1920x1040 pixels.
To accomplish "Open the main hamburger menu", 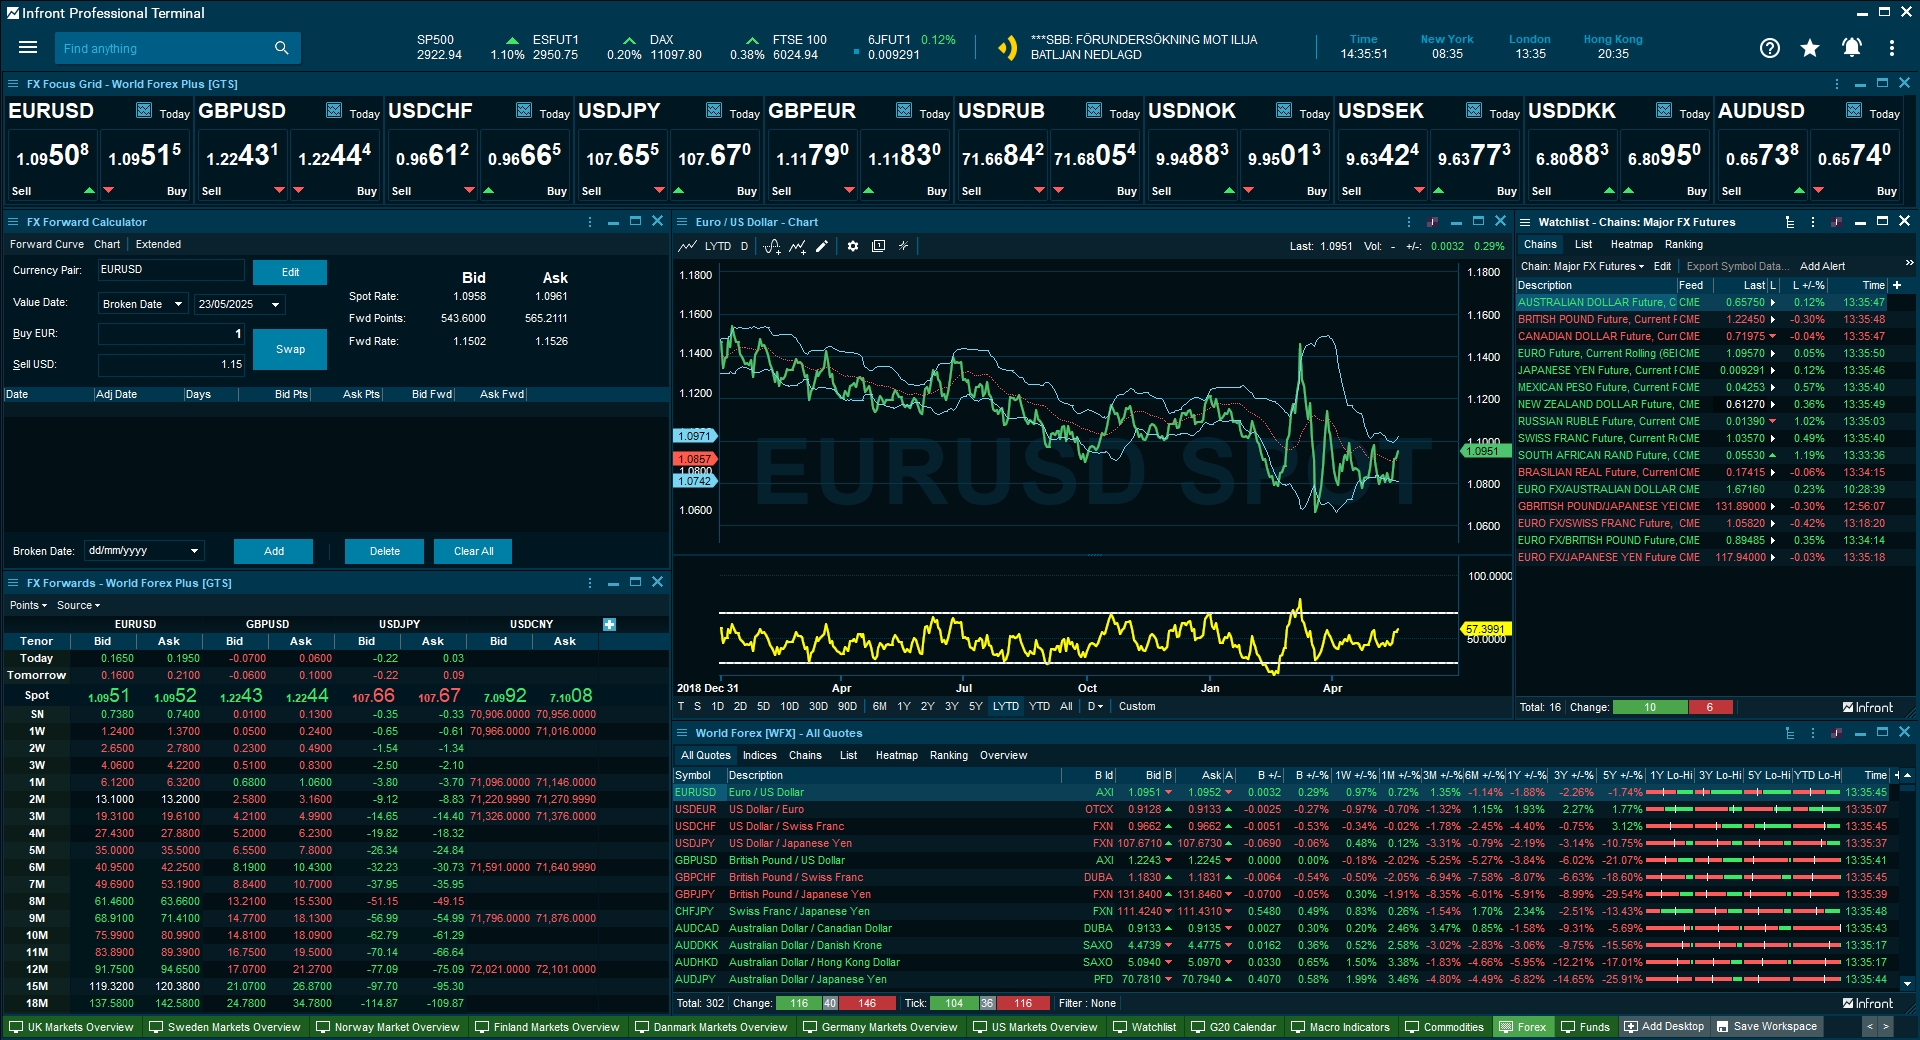I will pos(28,47).
